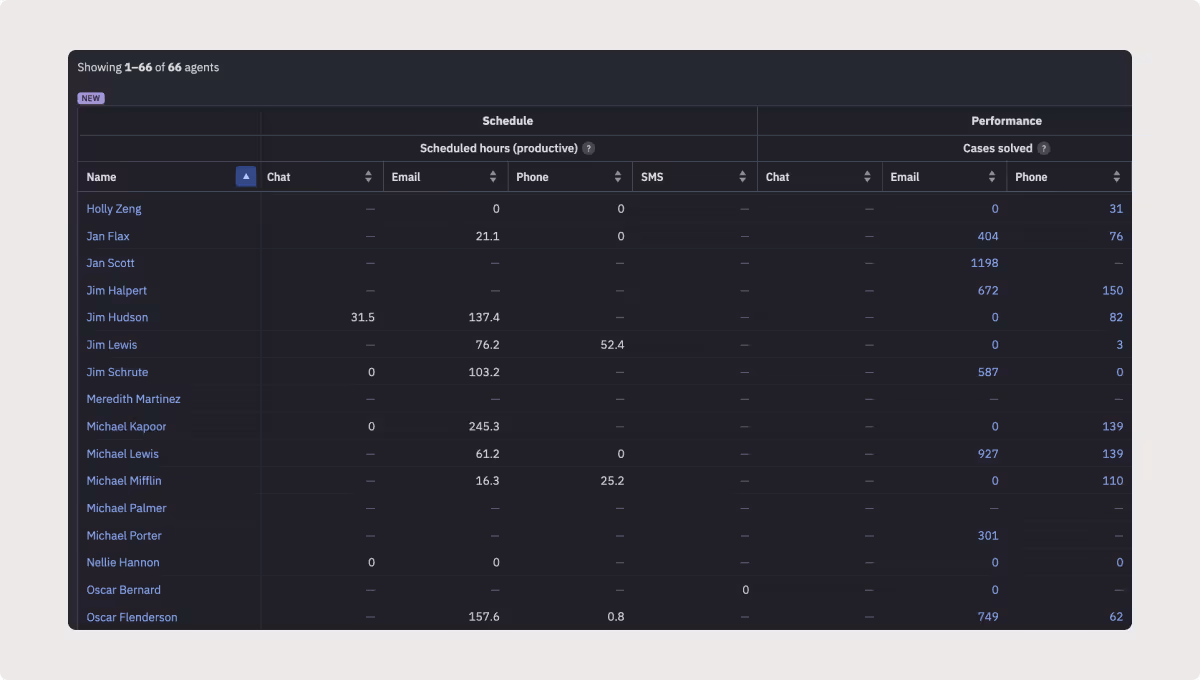Click Jim Lewis's 3 phone cases
This screenshot has height=680, width=1200.
1120,344
